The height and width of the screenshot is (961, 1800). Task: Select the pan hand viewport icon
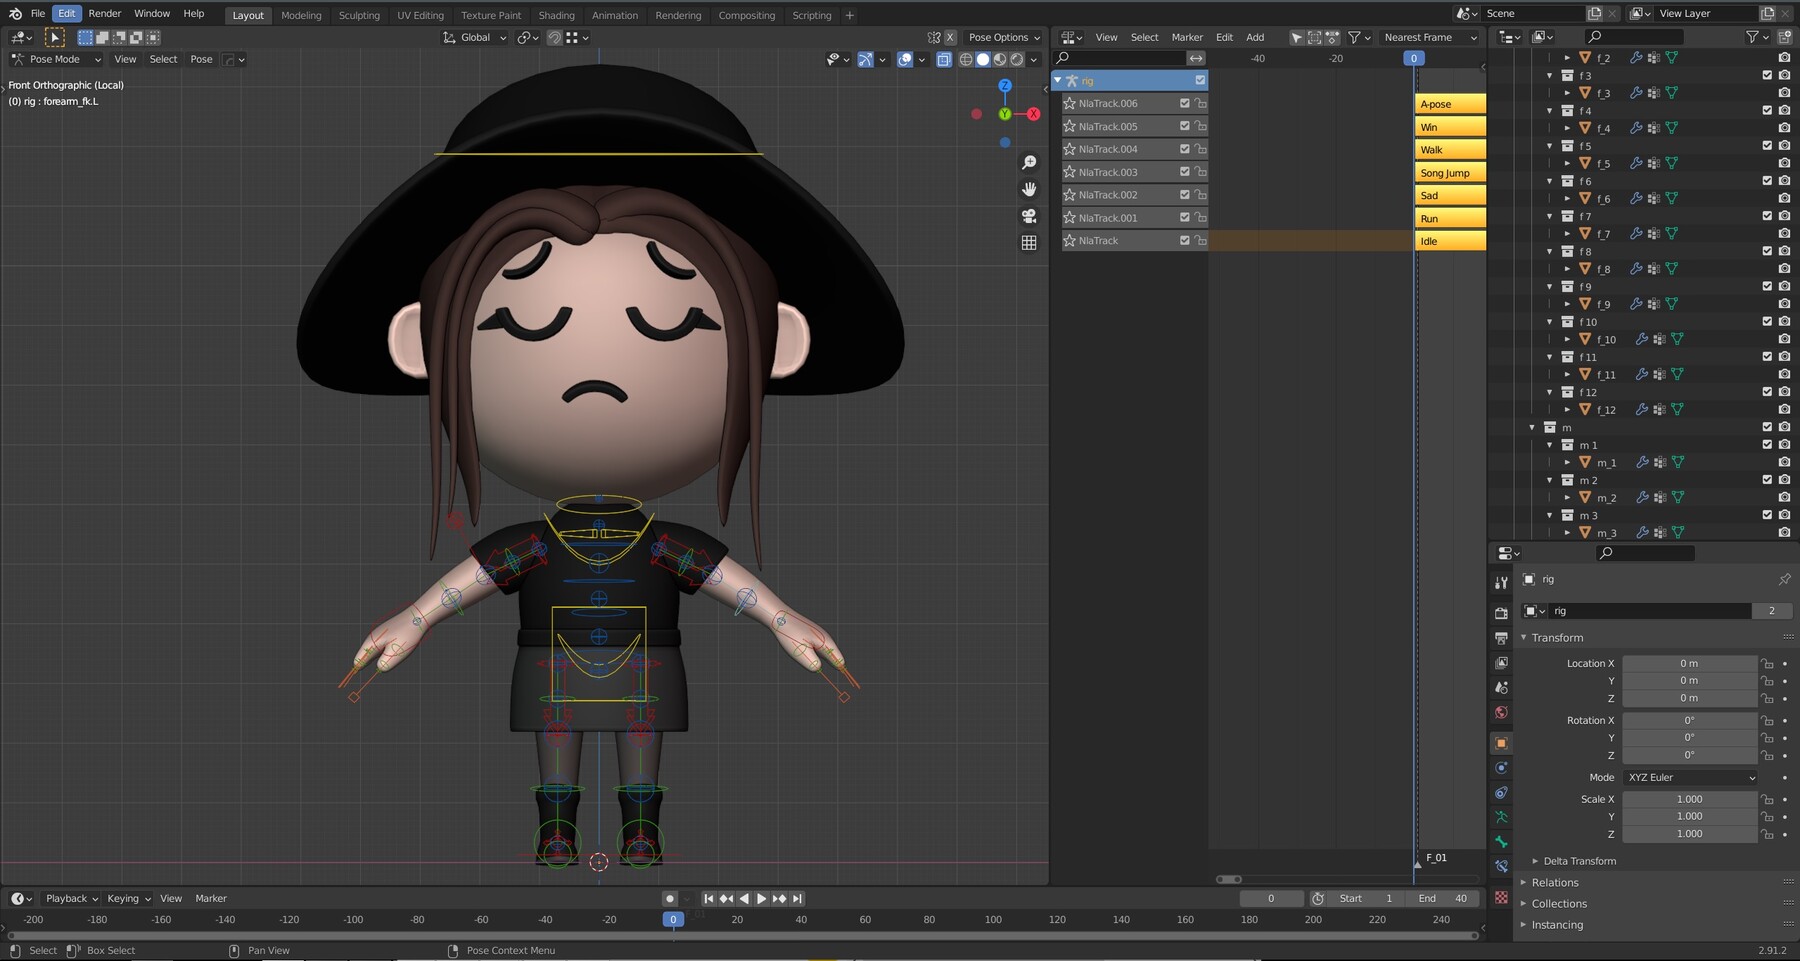coord(1029,190)
